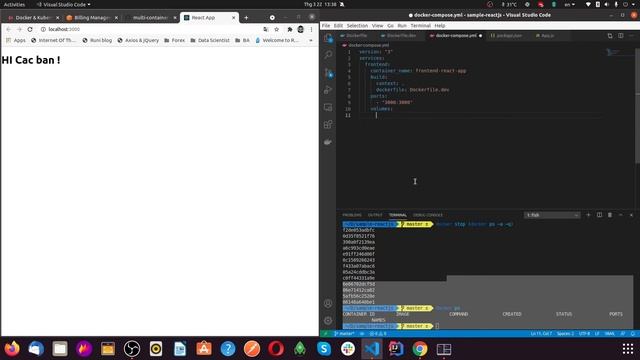Viewport: 640px width, 360px height.
Task: Open a new Chrome tab
Action: pyautogui.click(x=246, y=18)
